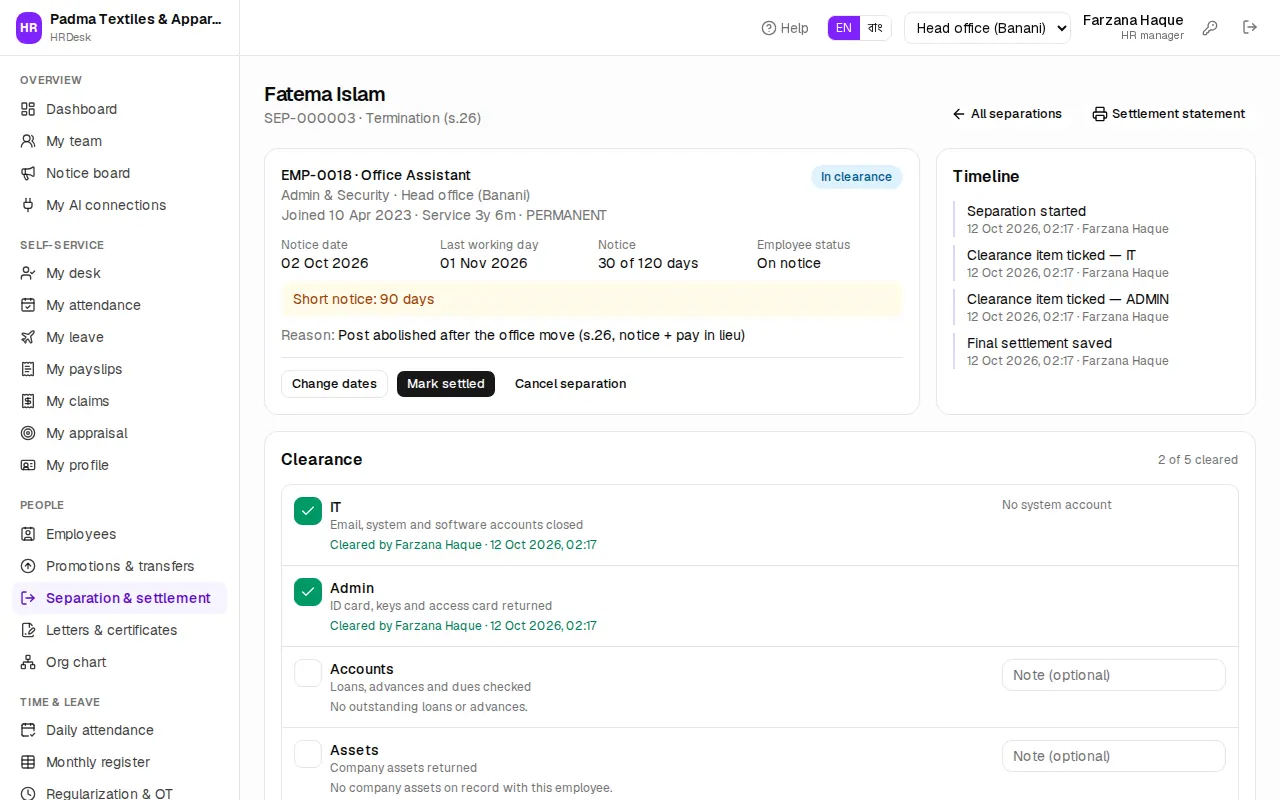Screen dimensions: 1280x800
Task: Click the Mark settled button
Action: [x=446, y=384]
